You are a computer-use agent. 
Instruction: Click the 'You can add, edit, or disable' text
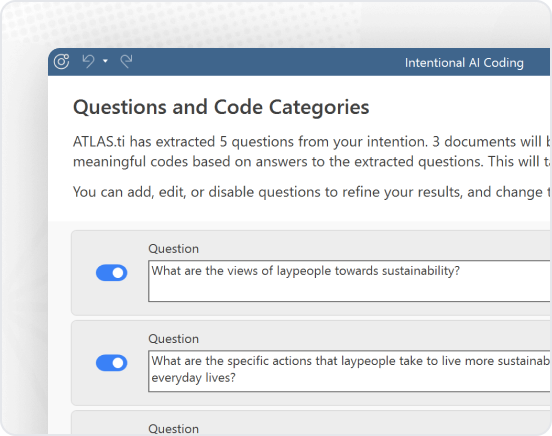click(x=163, y=192)
